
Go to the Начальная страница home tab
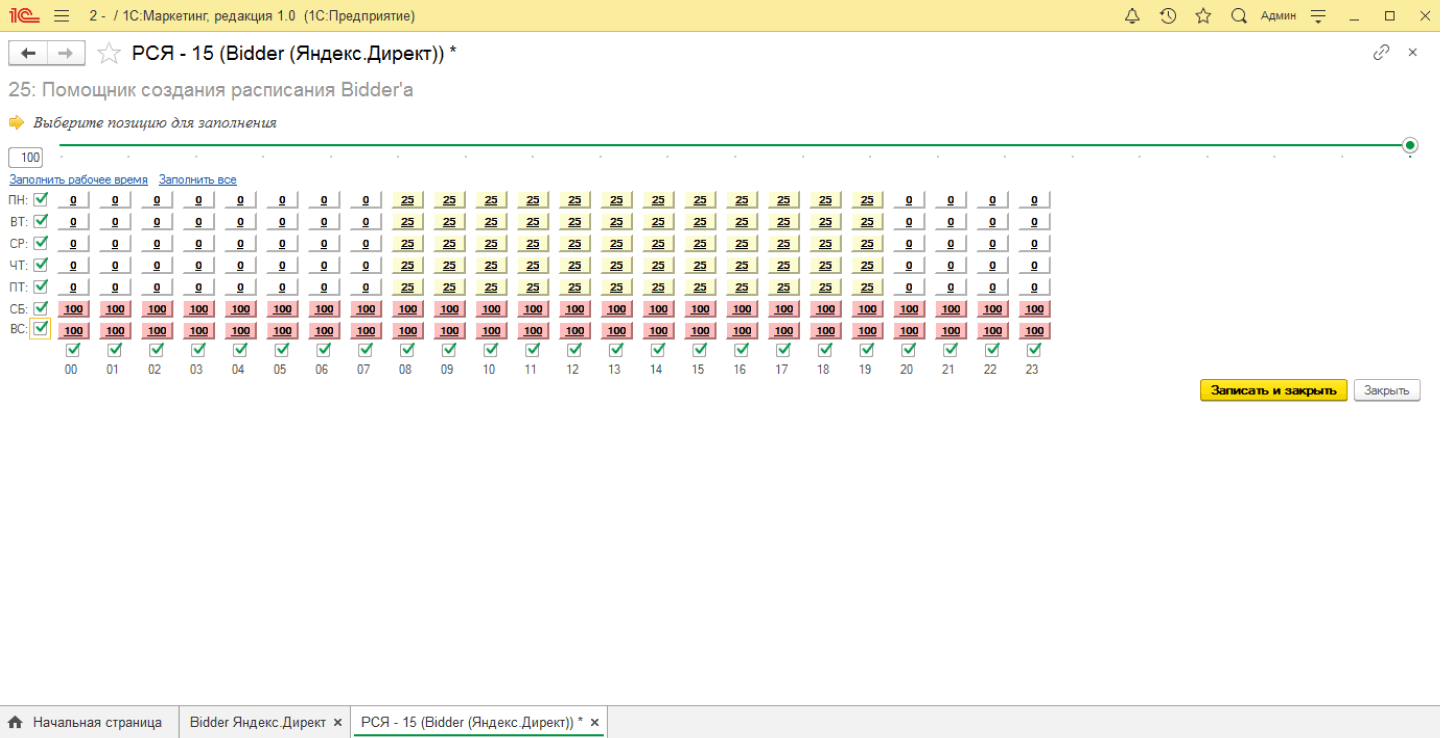point(86,722)
